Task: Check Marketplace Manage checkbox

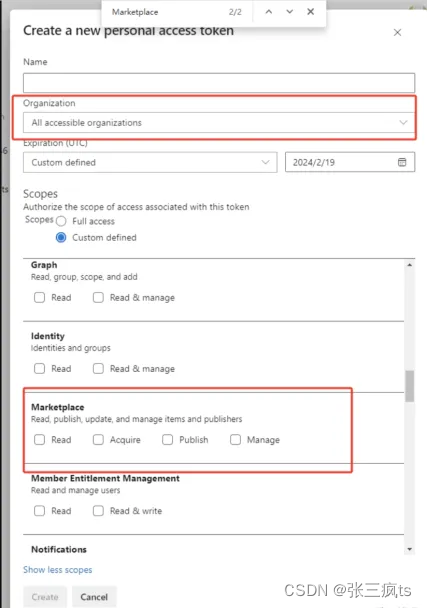Action: 235,440
